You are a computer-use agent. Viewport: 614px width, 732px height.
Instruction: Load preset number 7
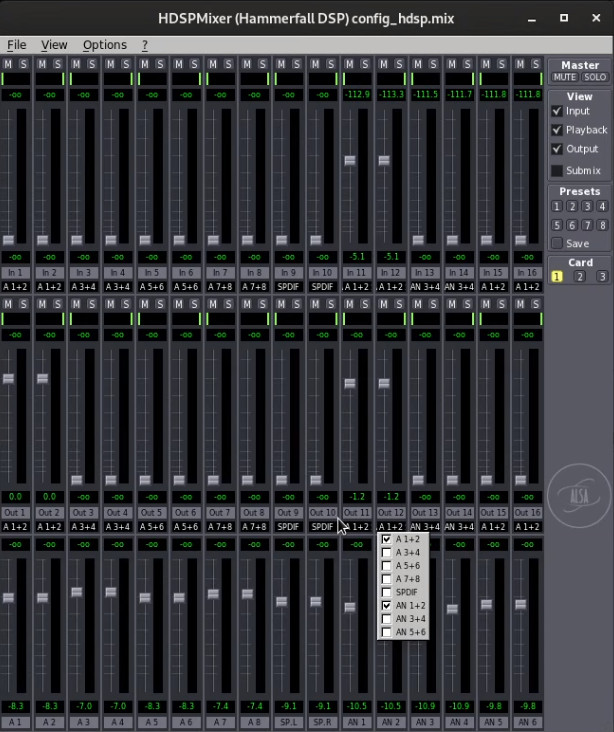(587, 225)
